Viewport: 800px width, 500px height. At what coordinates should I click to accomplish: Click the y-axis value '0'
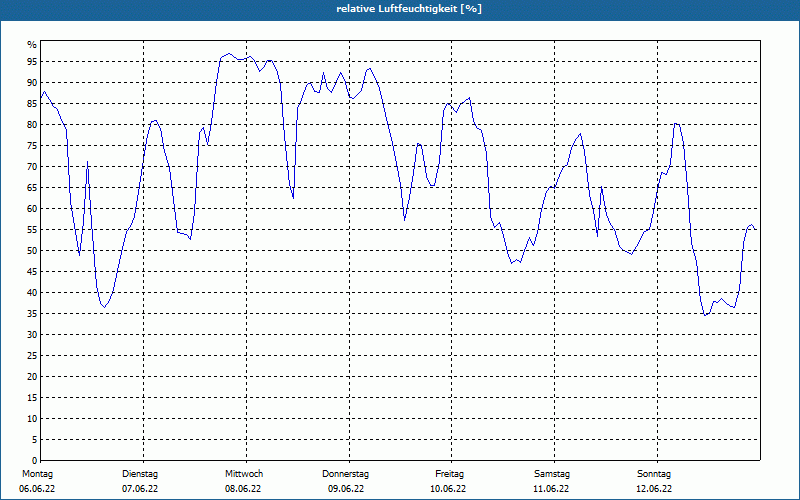pyautogui.click(x=35, y=461)
